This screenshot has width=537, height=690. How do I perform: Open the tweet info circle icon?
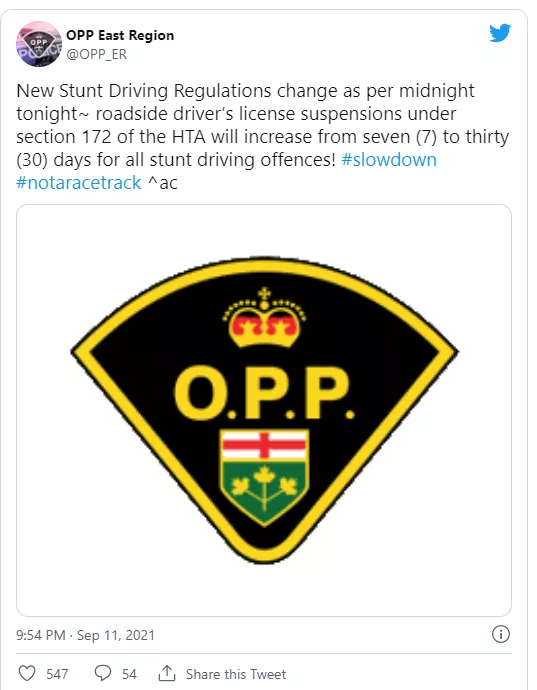pos(500,635)
